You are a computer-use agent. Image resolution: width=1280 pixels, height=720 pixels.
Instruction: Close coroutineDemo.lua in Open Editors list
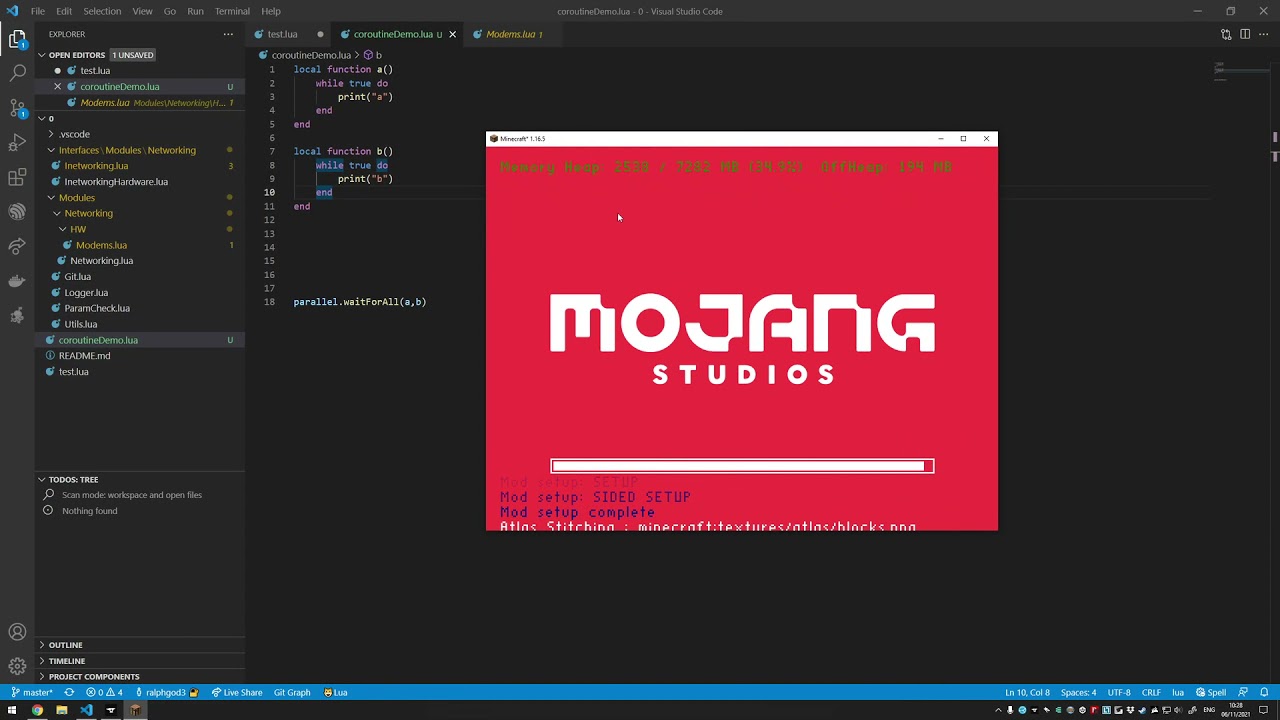click(x=57, y=87)
